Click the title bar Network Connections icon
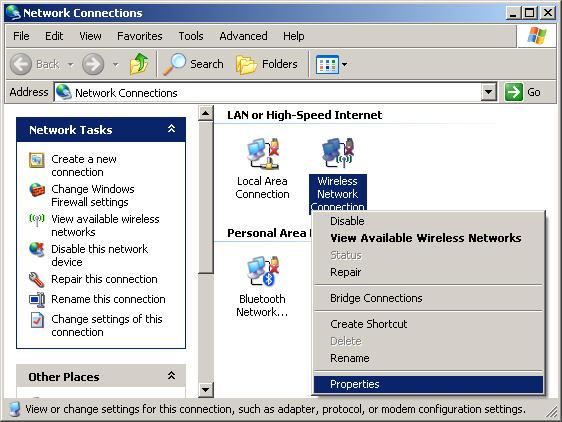This screenshot has width=562, height=422. coord(13,13)
